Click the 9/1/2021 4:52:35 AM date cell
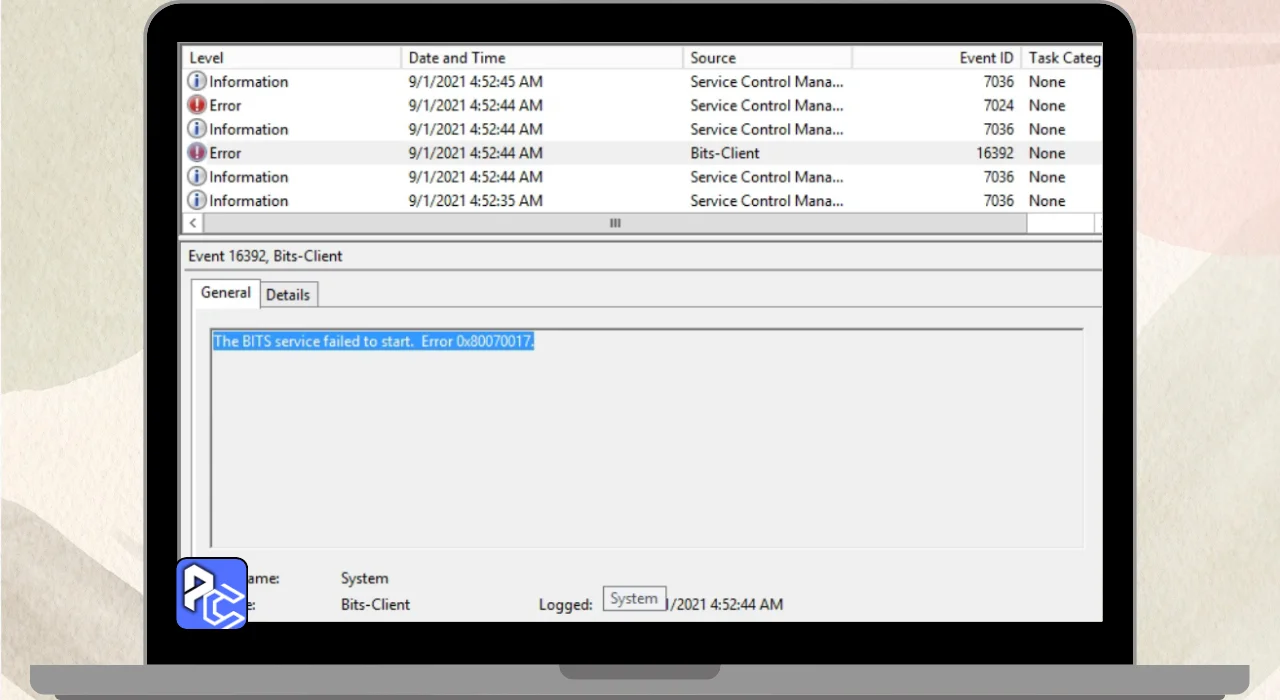Image resolution: width=1280 pixels, height=700 pixels. tap(476, 200)
